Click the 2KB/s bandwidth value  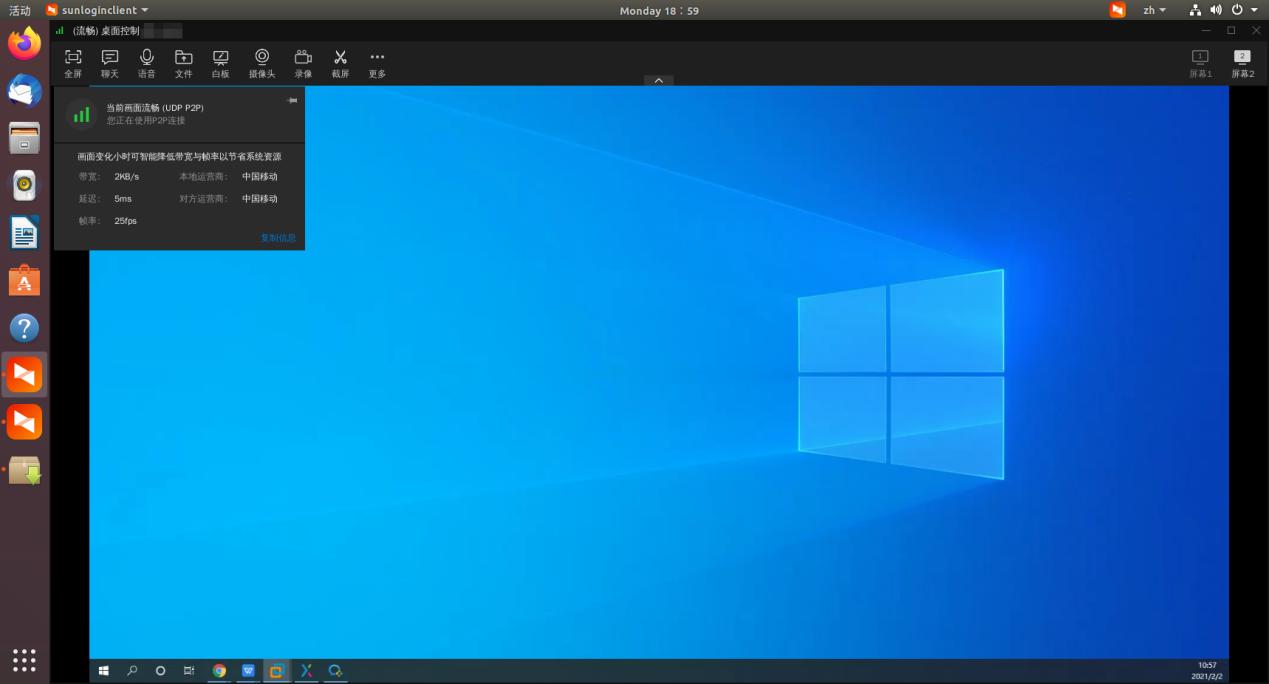(x=127, y=177)
